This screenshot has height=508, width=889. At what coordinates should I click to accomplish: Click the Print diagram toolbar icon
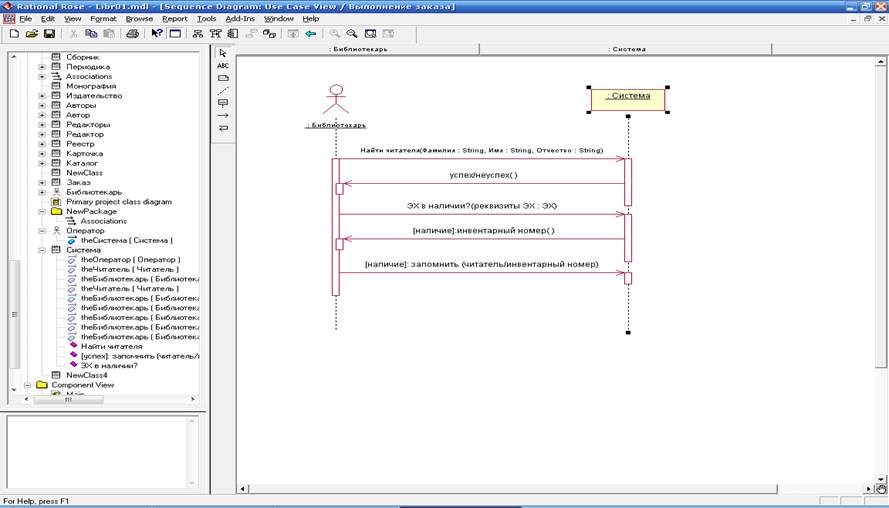point(132,33)
